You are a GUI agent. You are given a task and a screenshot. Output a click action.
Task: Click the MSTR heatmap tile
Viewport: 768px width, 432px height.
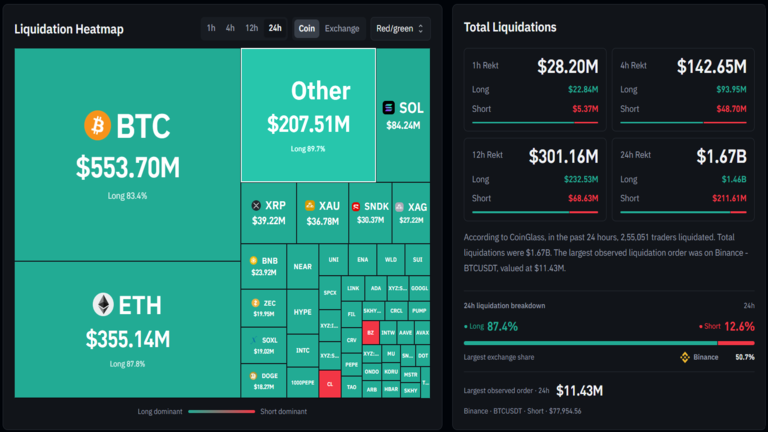click(410, 374)
